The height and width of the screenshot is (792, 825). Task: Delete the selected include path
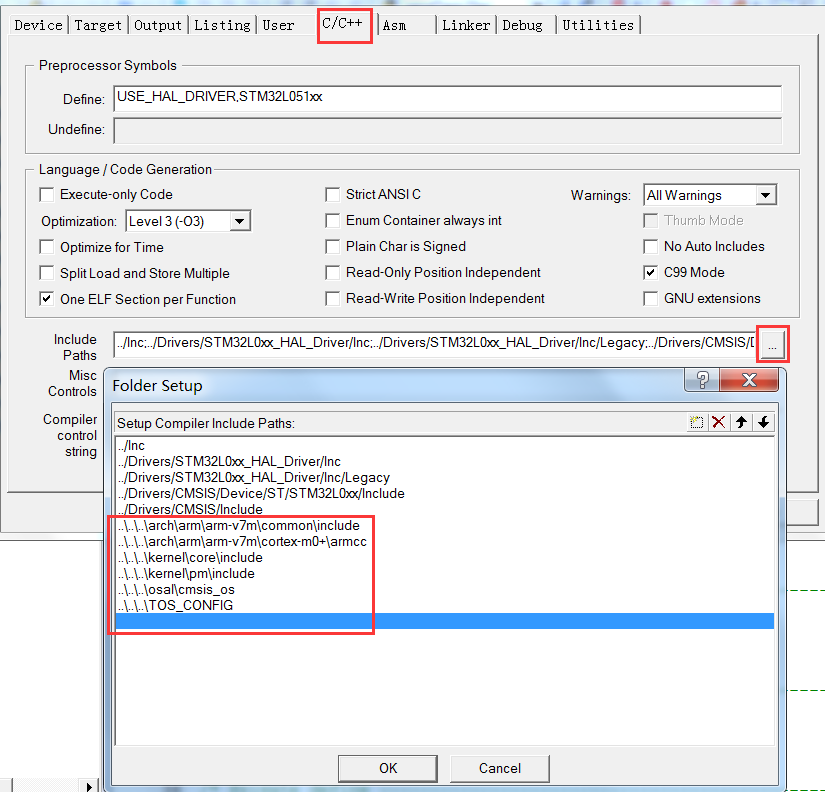click(x=718, y=422)
